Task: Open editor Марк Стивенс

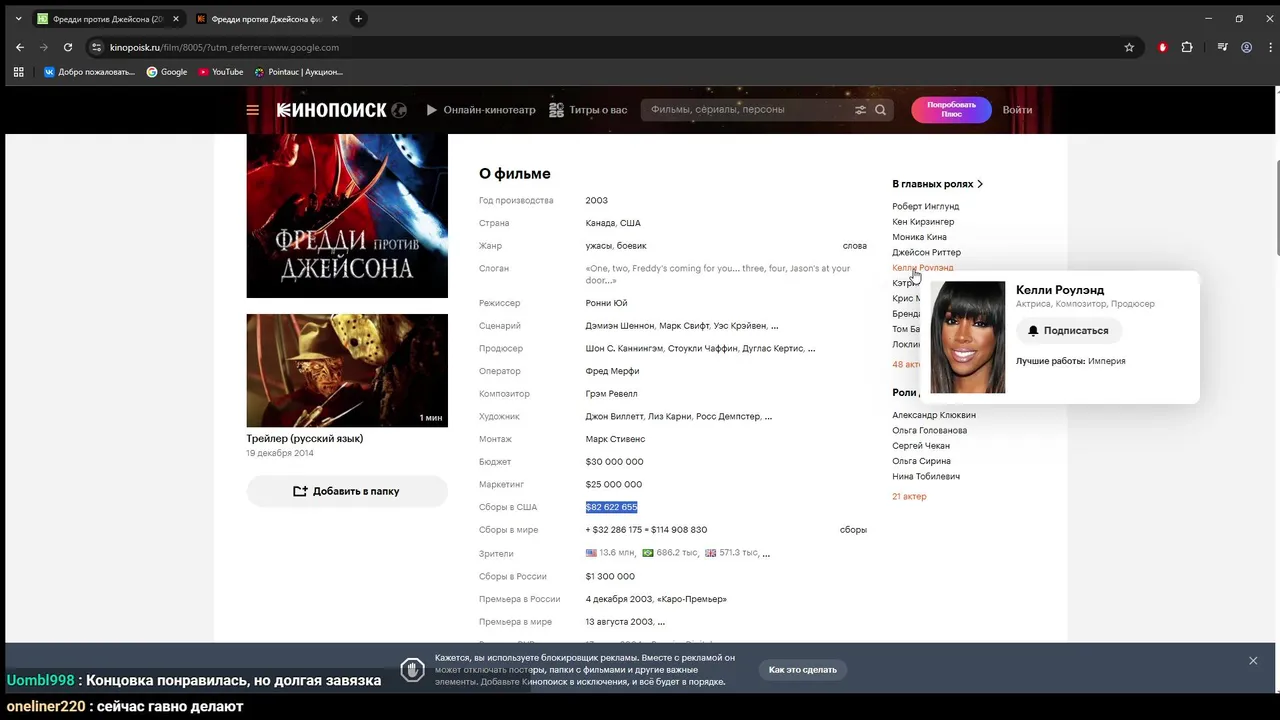Action: click(x=615, y=439)
